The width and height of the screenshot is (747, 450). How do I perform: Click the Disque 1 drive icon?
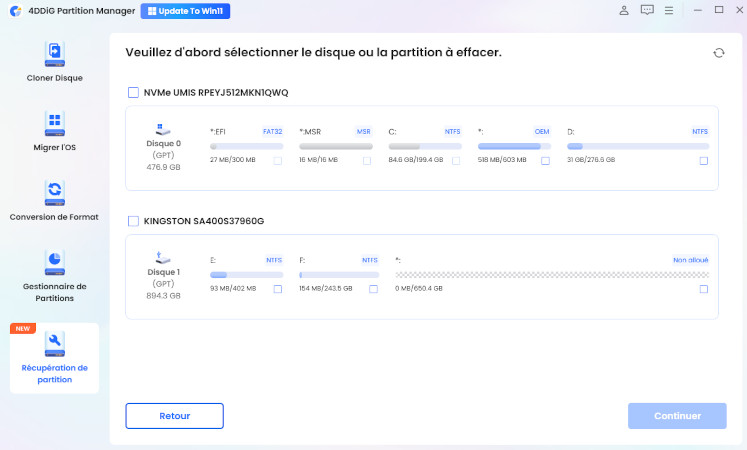point(163,257)
